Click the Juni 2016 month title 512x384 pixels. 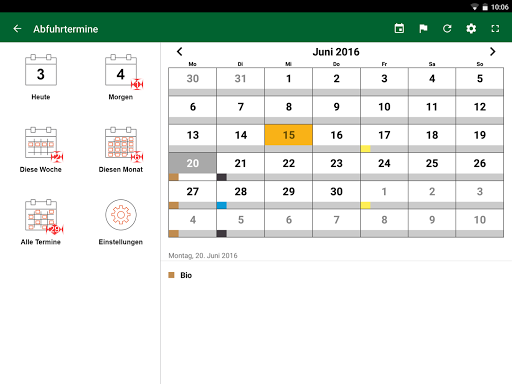336,52
